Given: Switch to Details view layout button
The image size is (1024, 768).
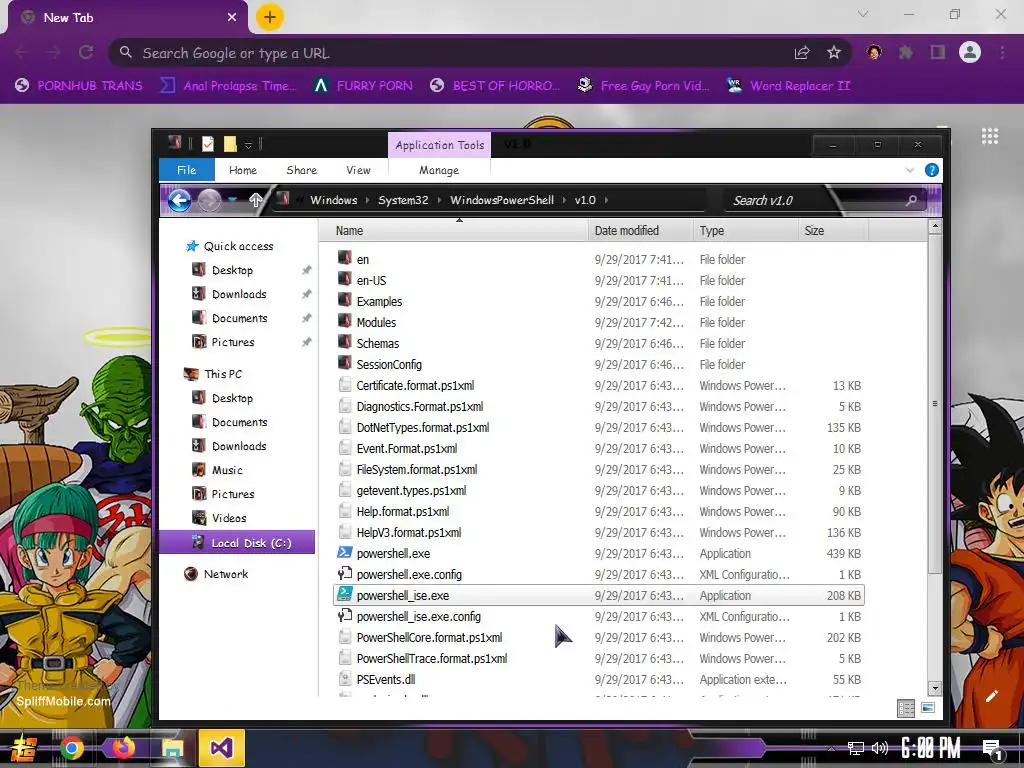Looking at the screenshot, I should (x=906, y=708).
